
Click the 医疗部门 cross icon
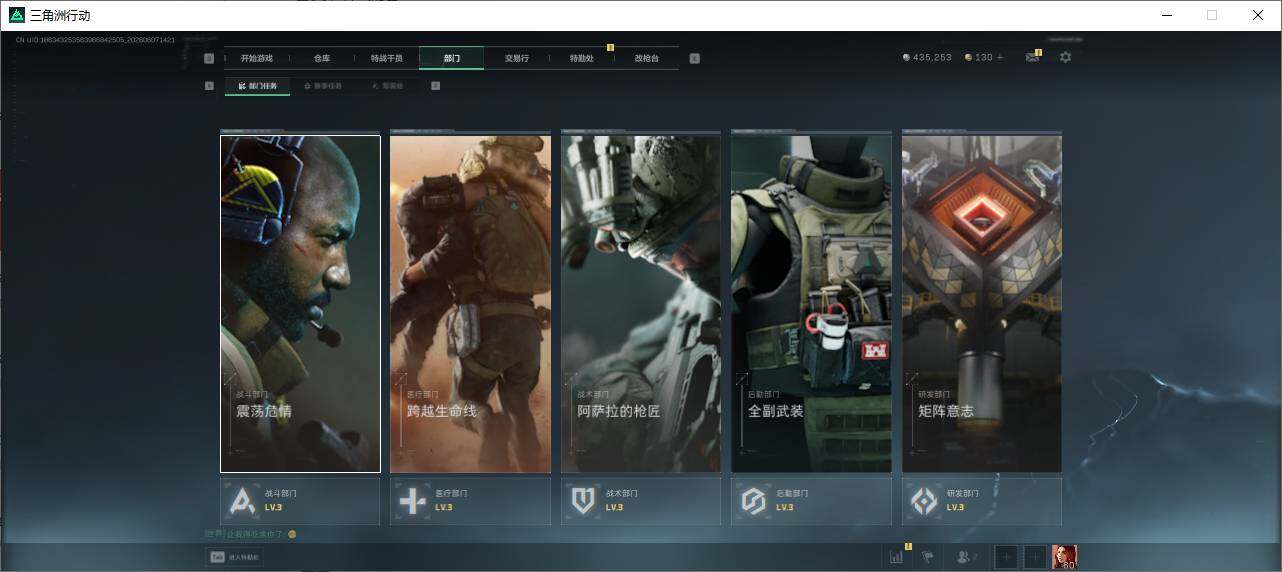pyautogui.click(x=413, y=501)
